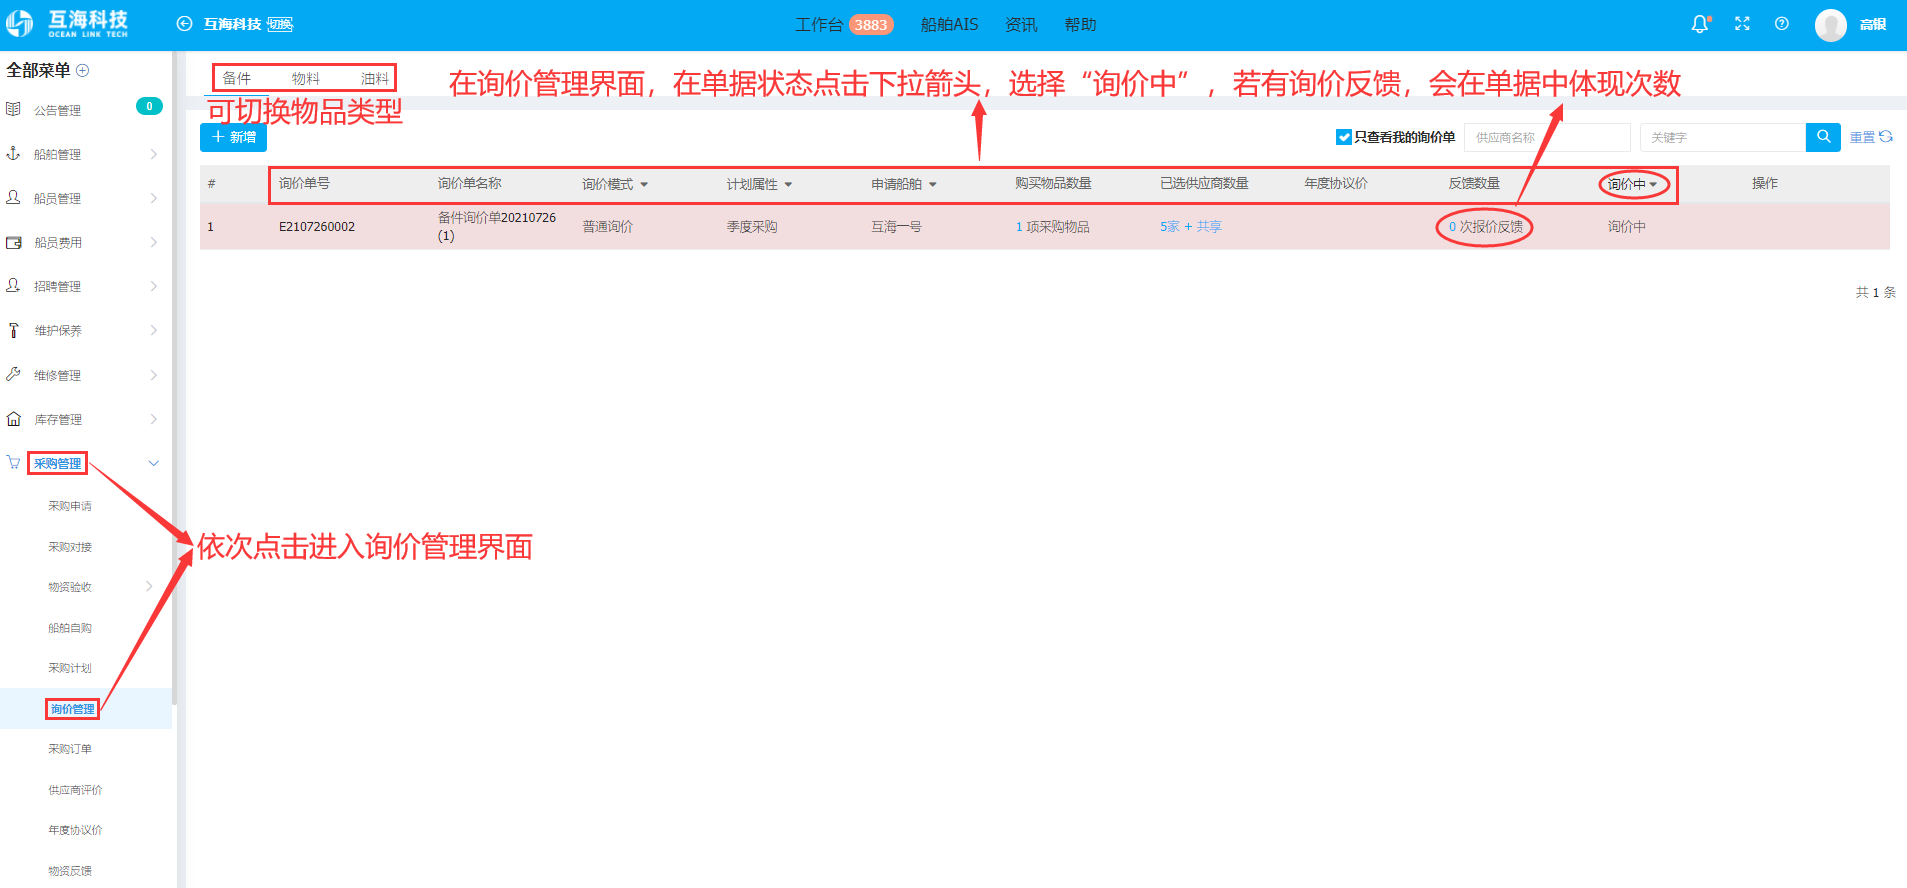Expand the 物资验收 submenu chevron
Image resolution: width=1907 pixels, height=888 pixels.
[x=149, y=586]
